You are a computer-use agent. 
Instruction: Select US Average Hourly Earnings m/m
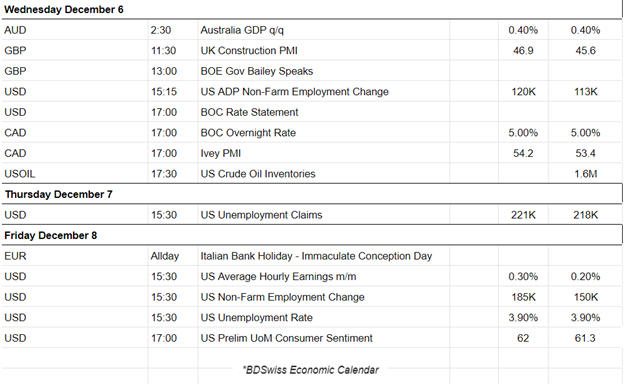(278, 277)
